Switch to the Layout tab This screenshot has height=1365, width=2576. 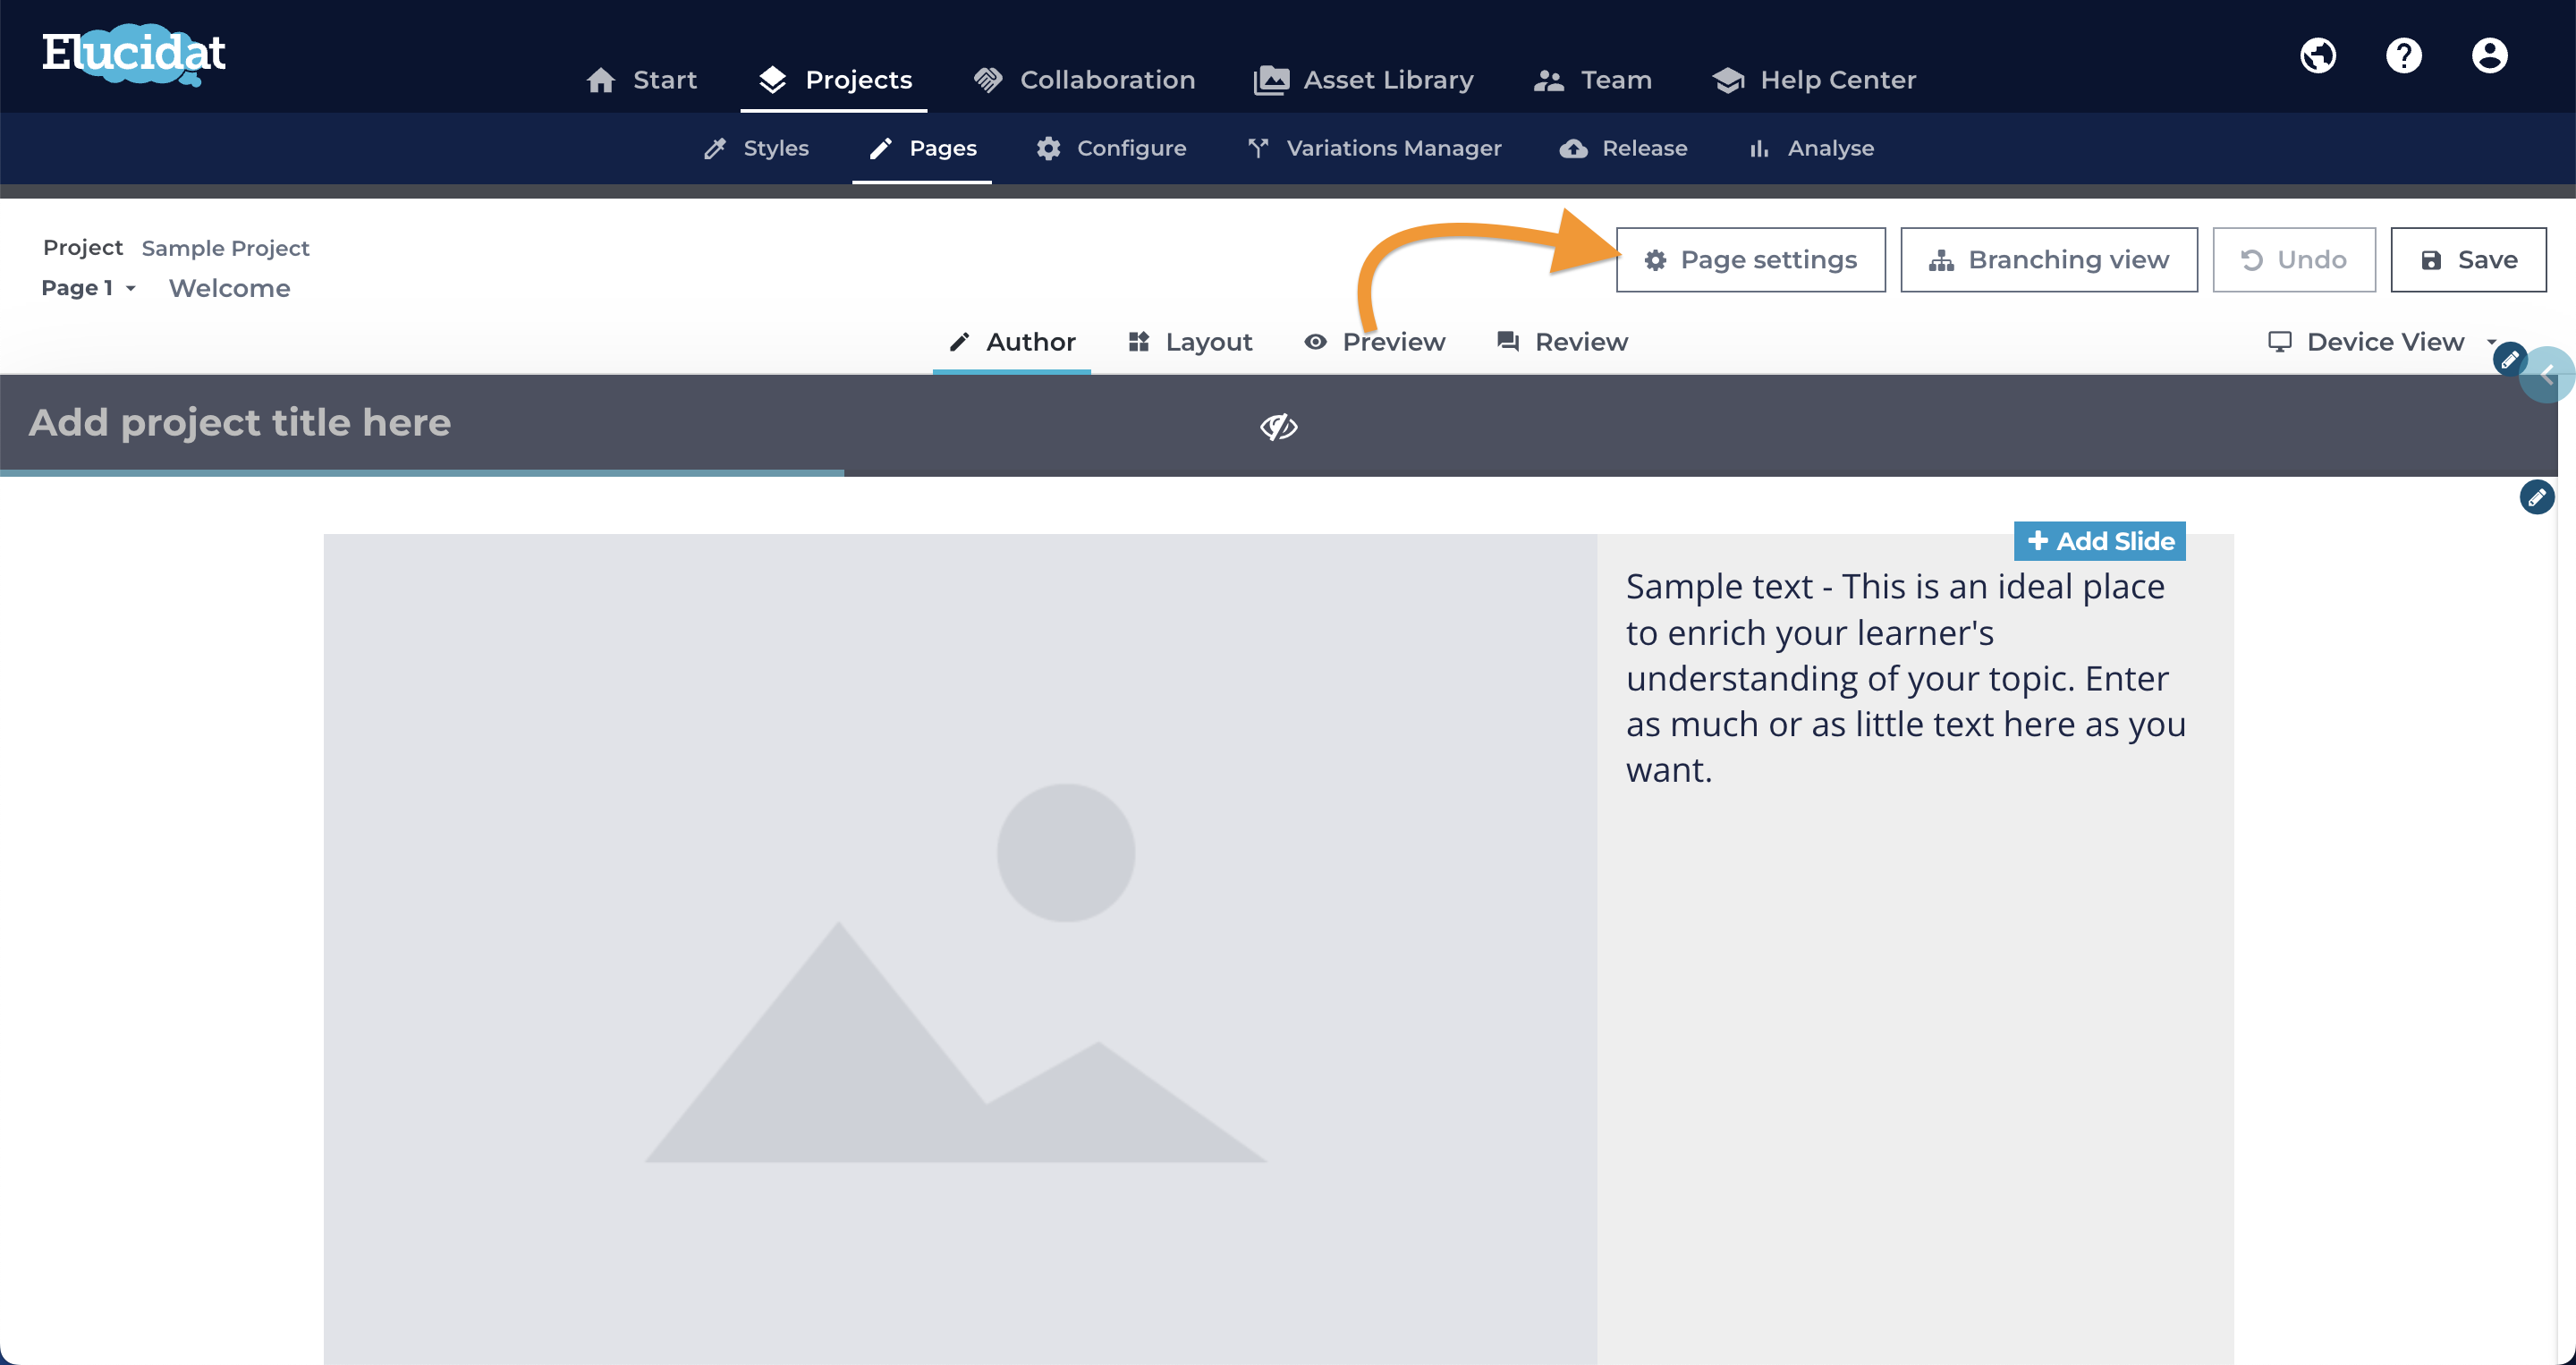click(1190, 342)
